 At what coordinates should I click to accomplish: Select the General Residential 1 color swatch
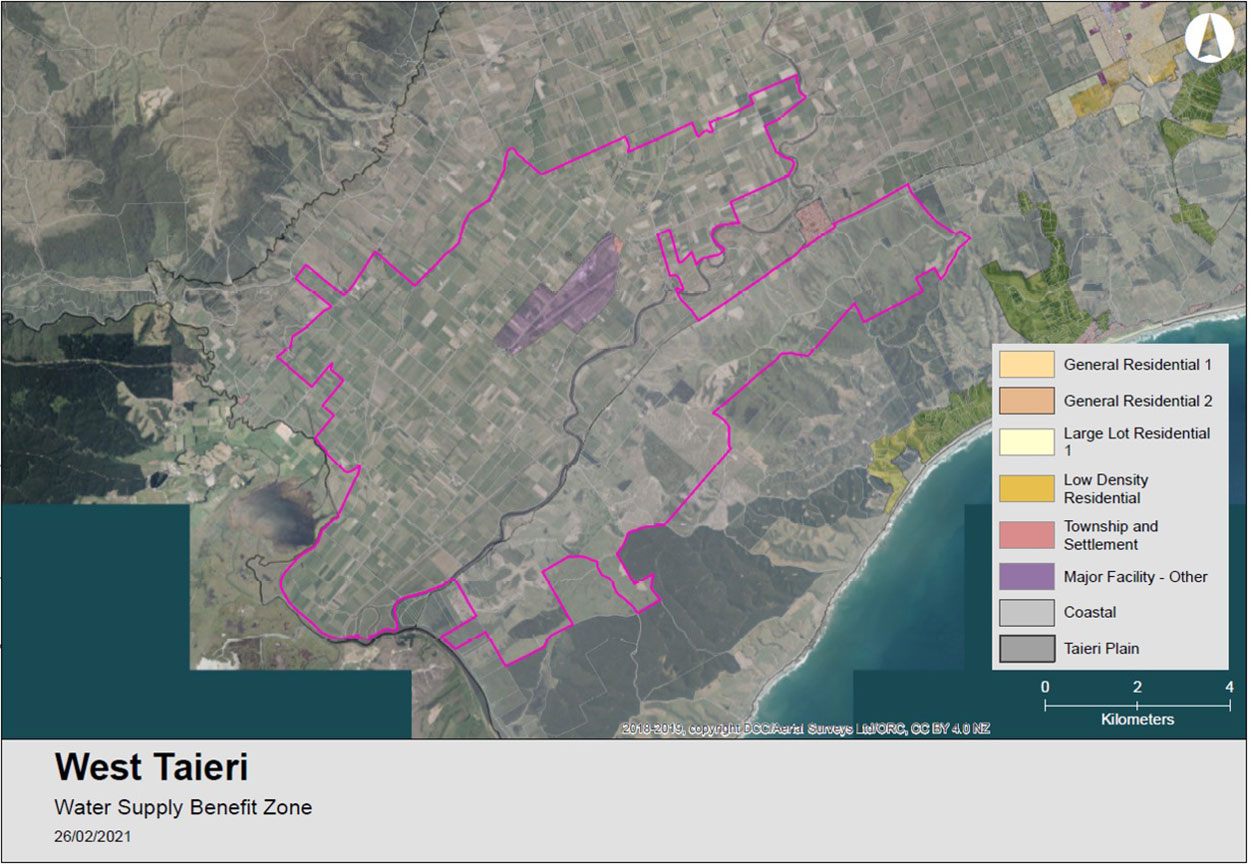pyautogui.click(x=1026, y=365)
